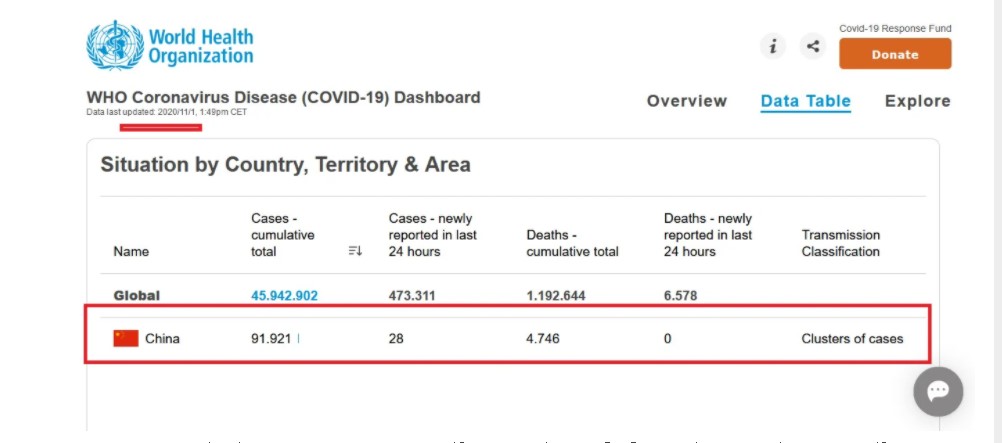Click the WHO Coronavirus Disease Dashboard title

point(284,98)
